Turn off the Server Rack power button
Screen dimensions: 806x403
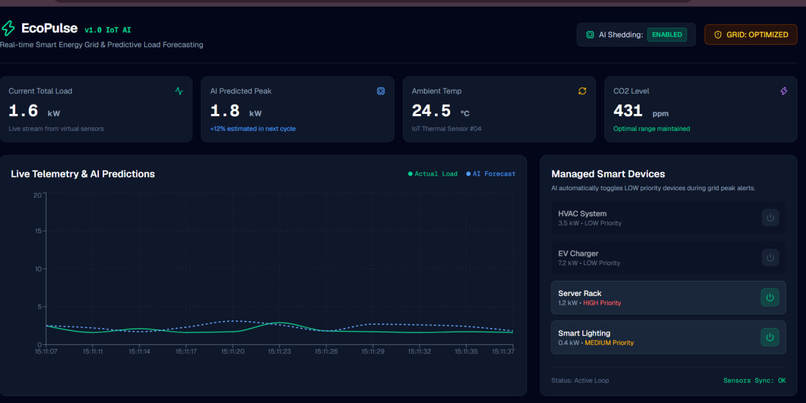770,298
